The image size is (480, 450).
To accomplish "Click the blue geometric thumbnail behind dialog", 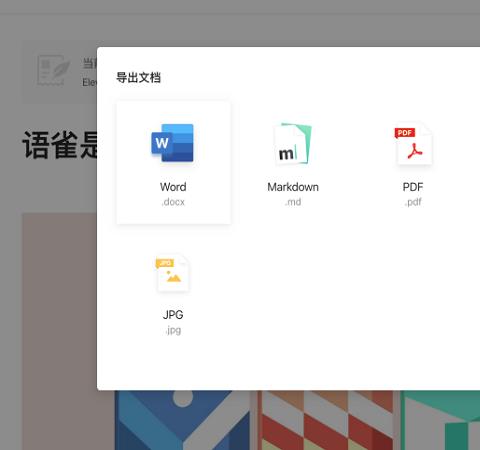I will 182,420.
